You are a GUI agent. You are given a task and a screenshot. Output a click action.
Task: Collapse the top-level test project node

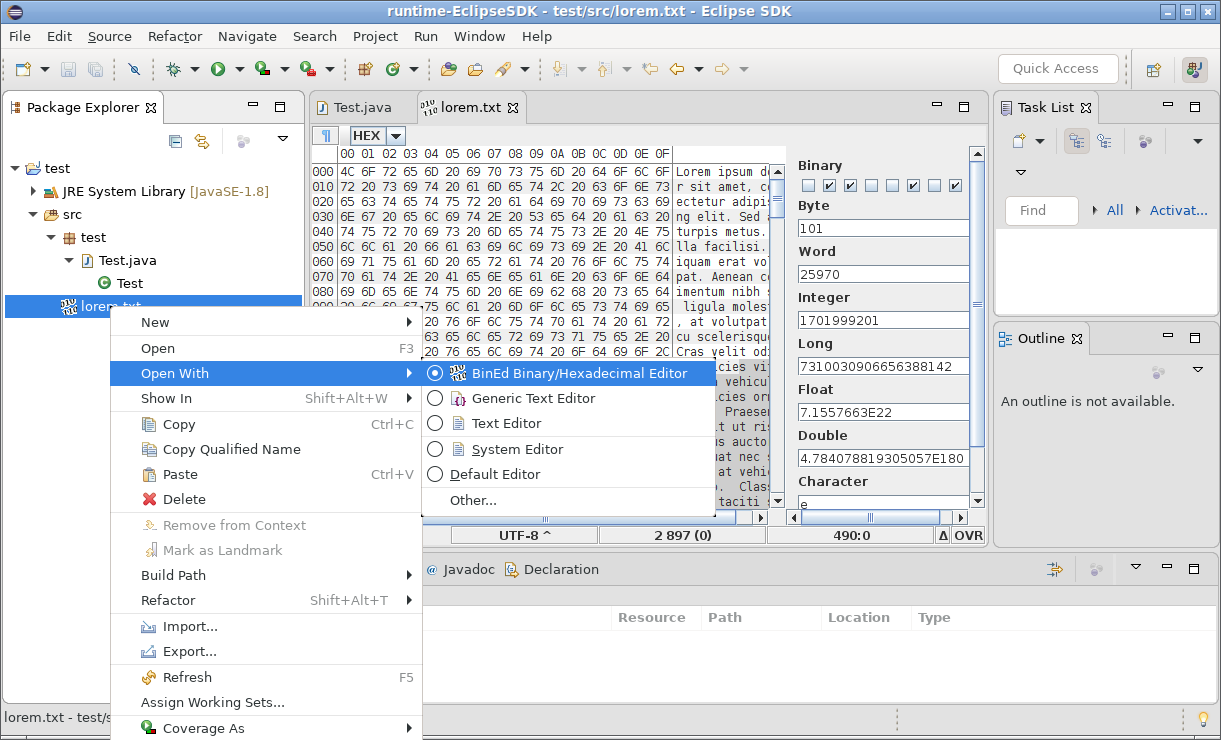(x=14, y=168)
